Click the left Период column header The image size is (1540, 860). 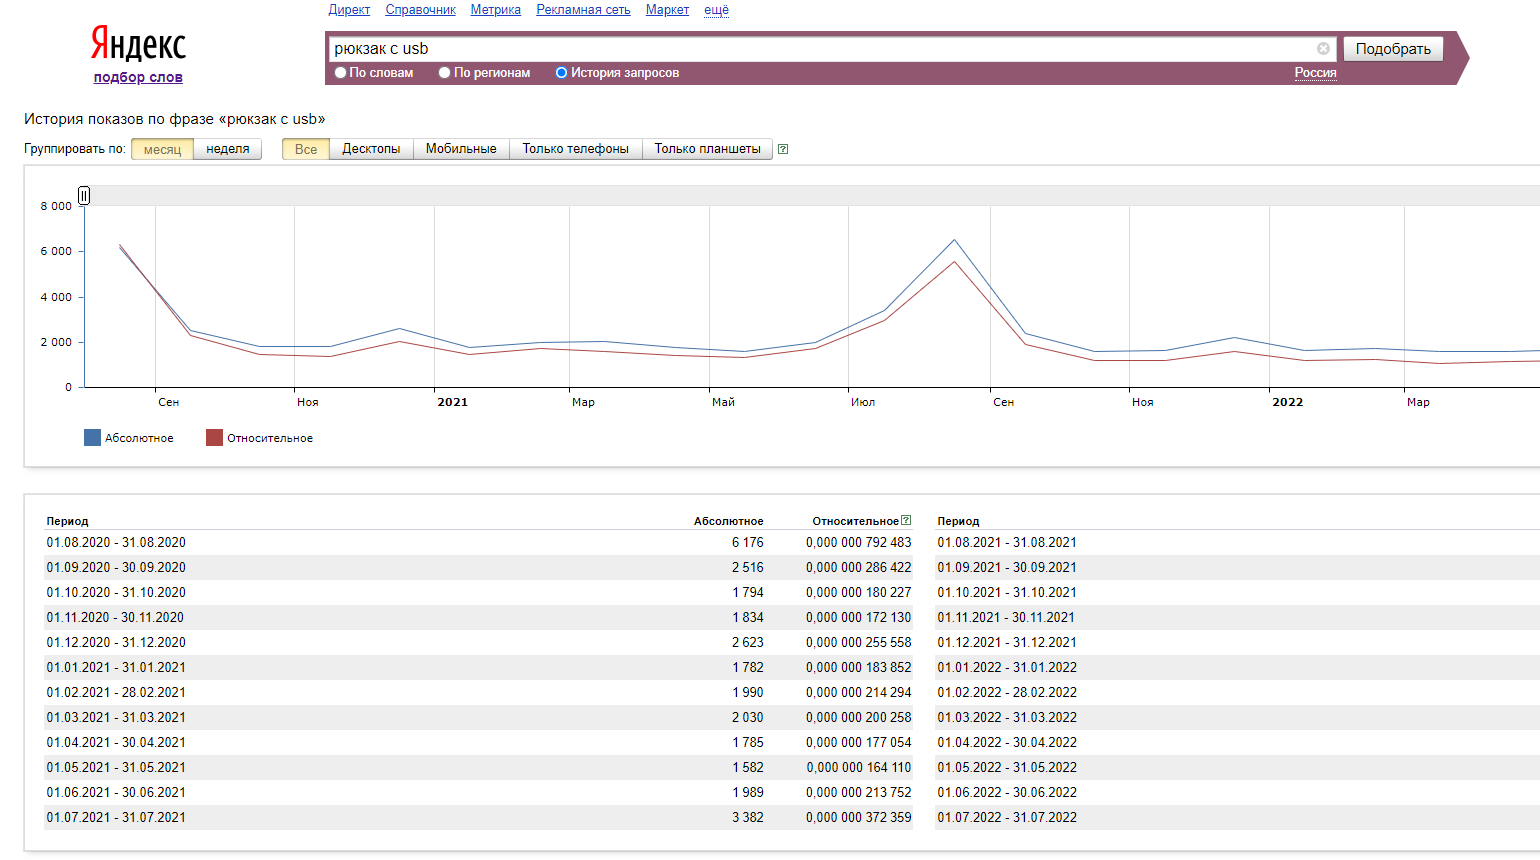pos(67,521)
